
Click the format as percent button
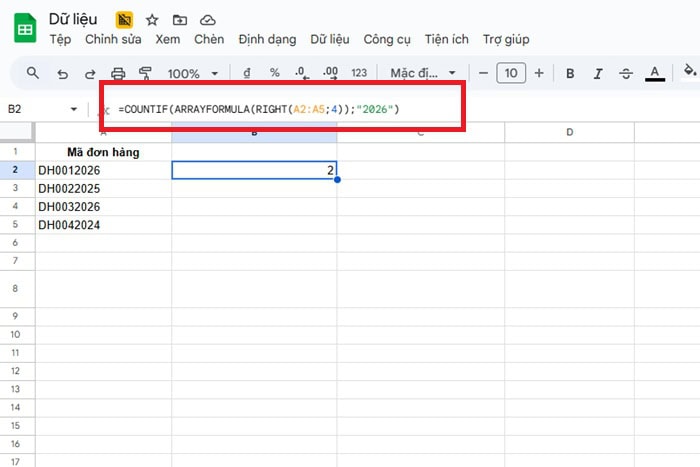[275, 73]
